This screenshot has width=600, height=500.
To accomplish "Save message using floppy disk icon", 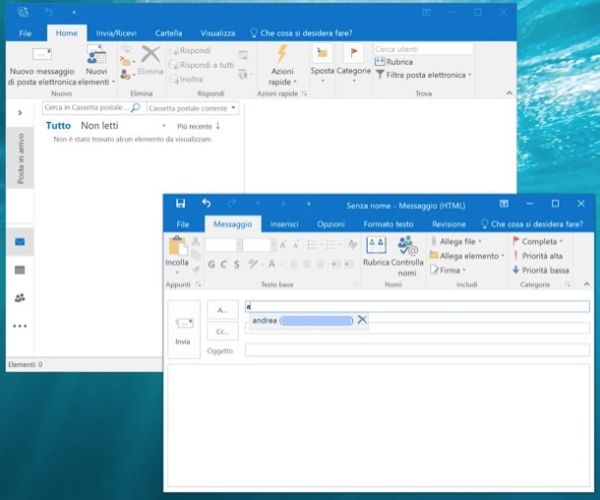I will coord(181,203).
